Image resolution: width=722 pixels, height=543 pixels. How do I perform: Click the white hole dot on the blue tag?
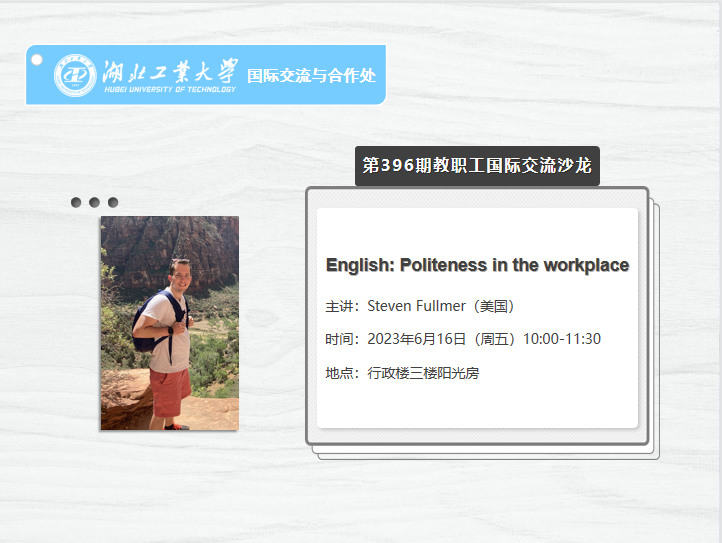pyautogui.click(x=37, y=60)
